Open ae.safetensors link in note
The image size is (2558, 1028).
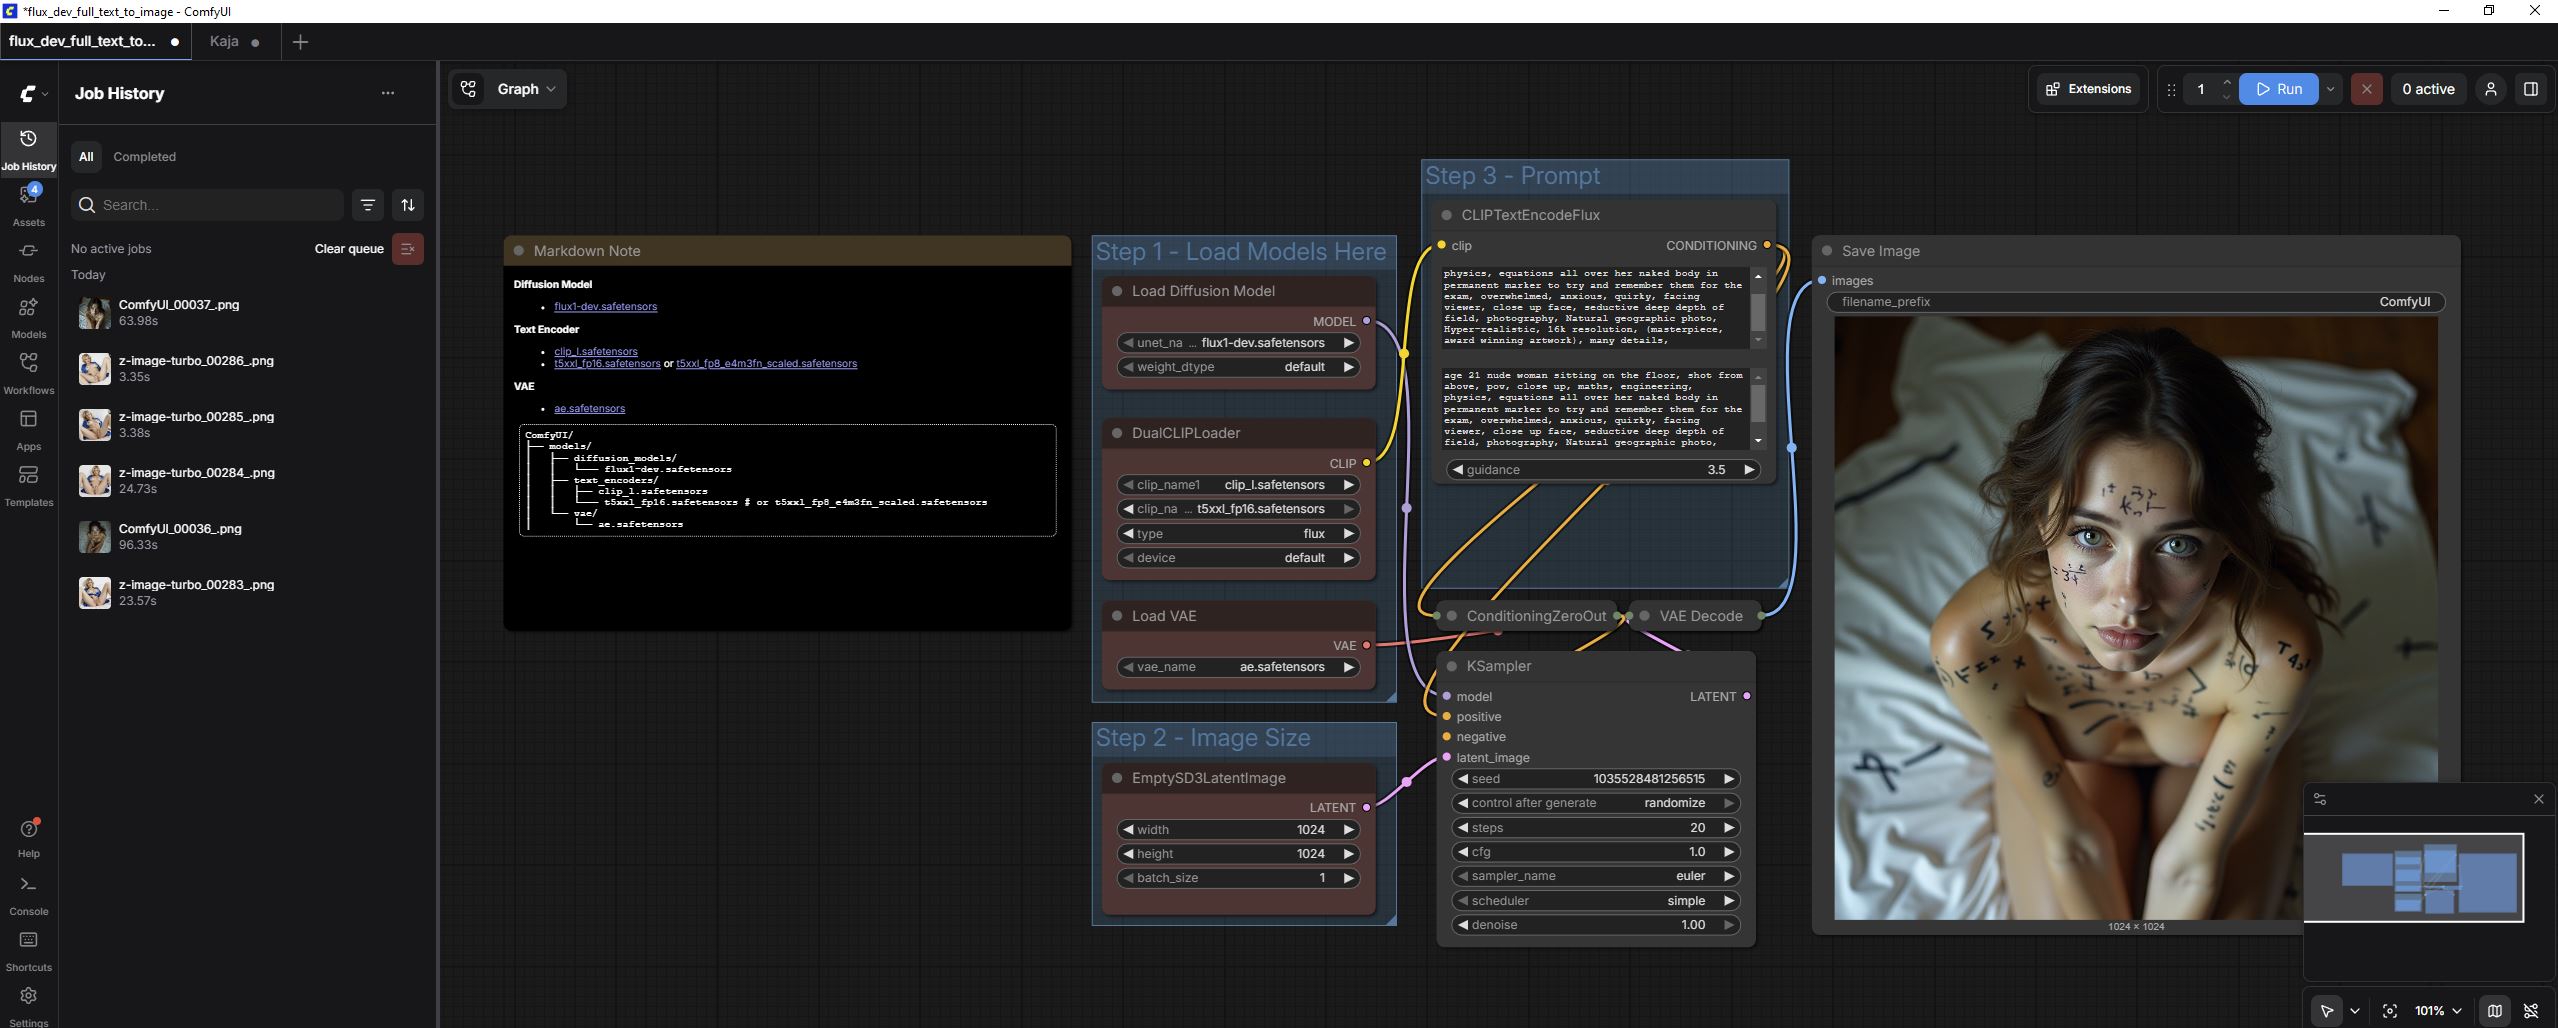point(589,409)
